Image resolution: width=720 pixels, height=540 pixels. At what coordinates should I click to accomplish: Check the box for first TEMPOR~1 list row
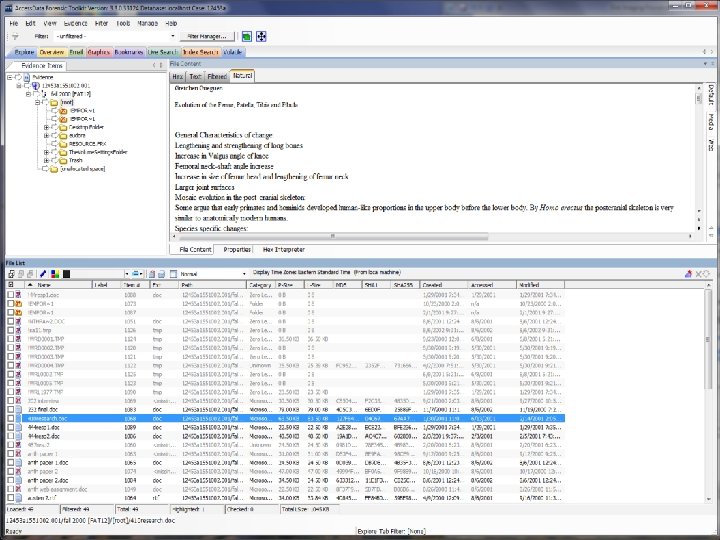click(11, 304)
